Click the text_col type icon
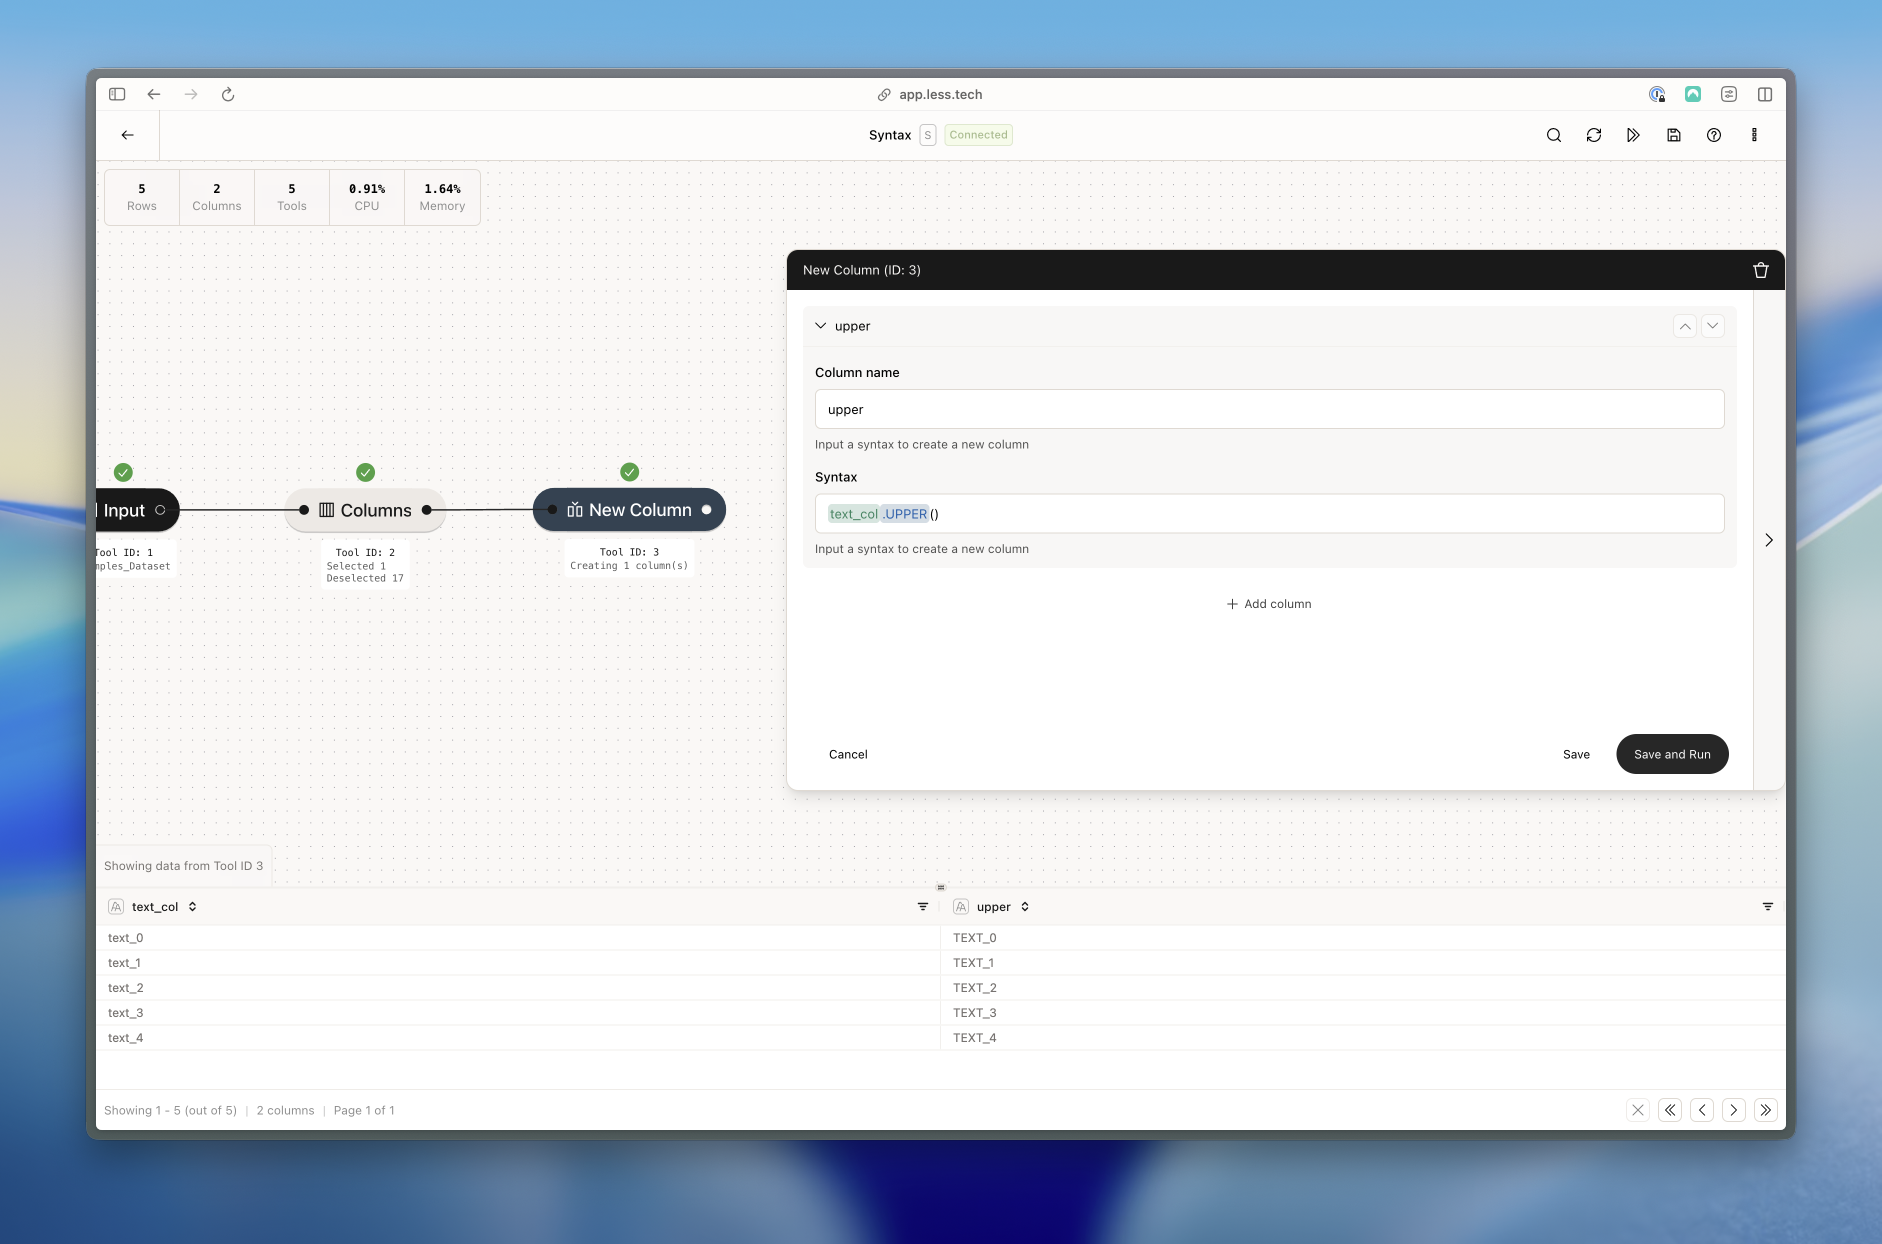The width and height of the screenshot is (1882, 1244). click(116, 907)
